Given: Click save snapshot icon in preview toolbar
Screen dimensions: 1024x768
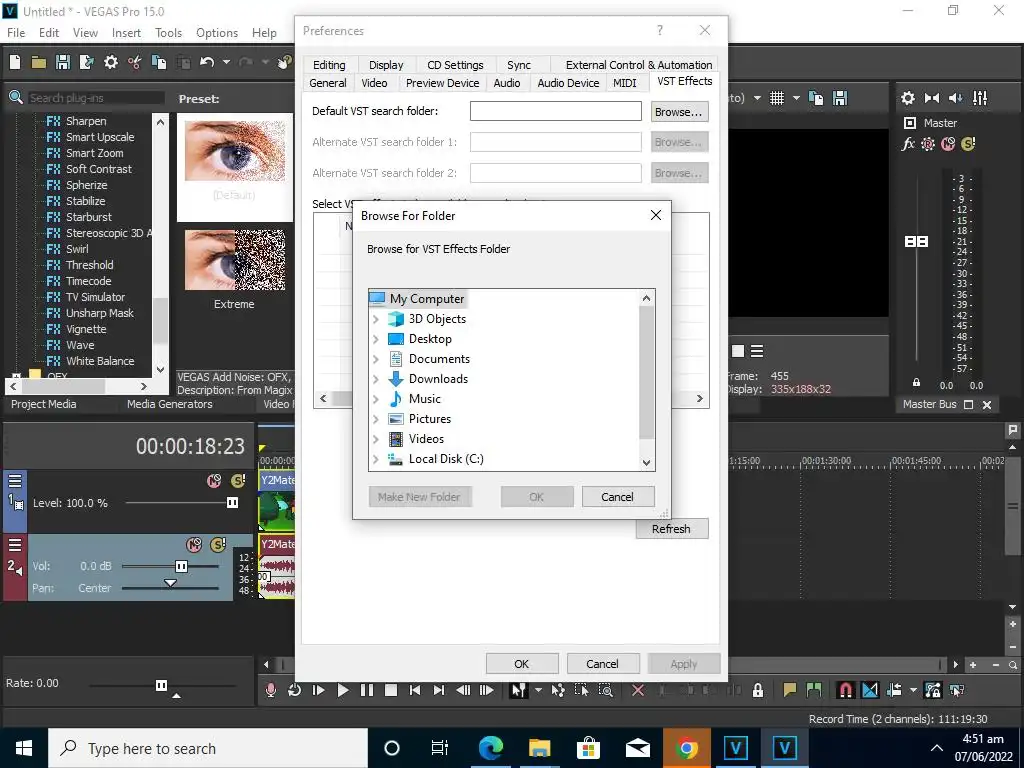Looking at the screenshot, I should [x=840, y=98].
